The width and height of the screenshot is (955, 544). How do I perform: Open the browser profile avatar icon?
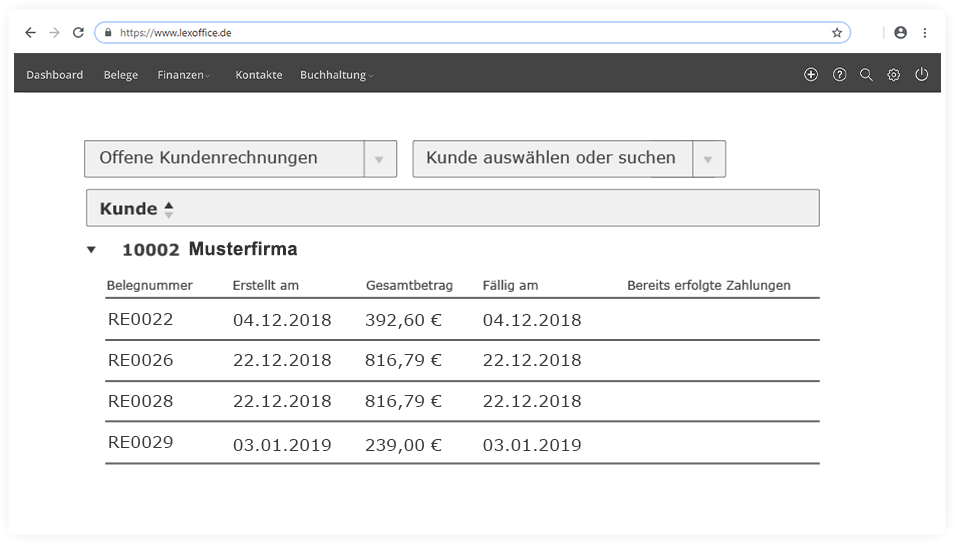900,33
